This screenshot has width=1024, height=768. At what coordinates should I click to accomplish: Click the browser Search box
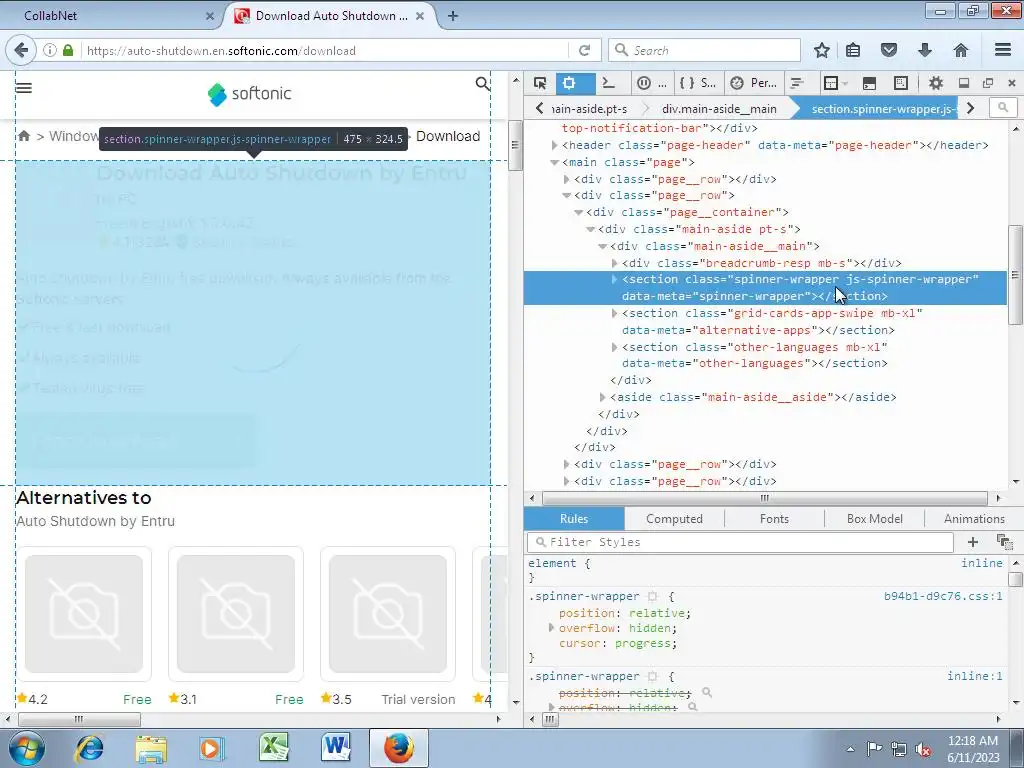[x=705, y=50]
